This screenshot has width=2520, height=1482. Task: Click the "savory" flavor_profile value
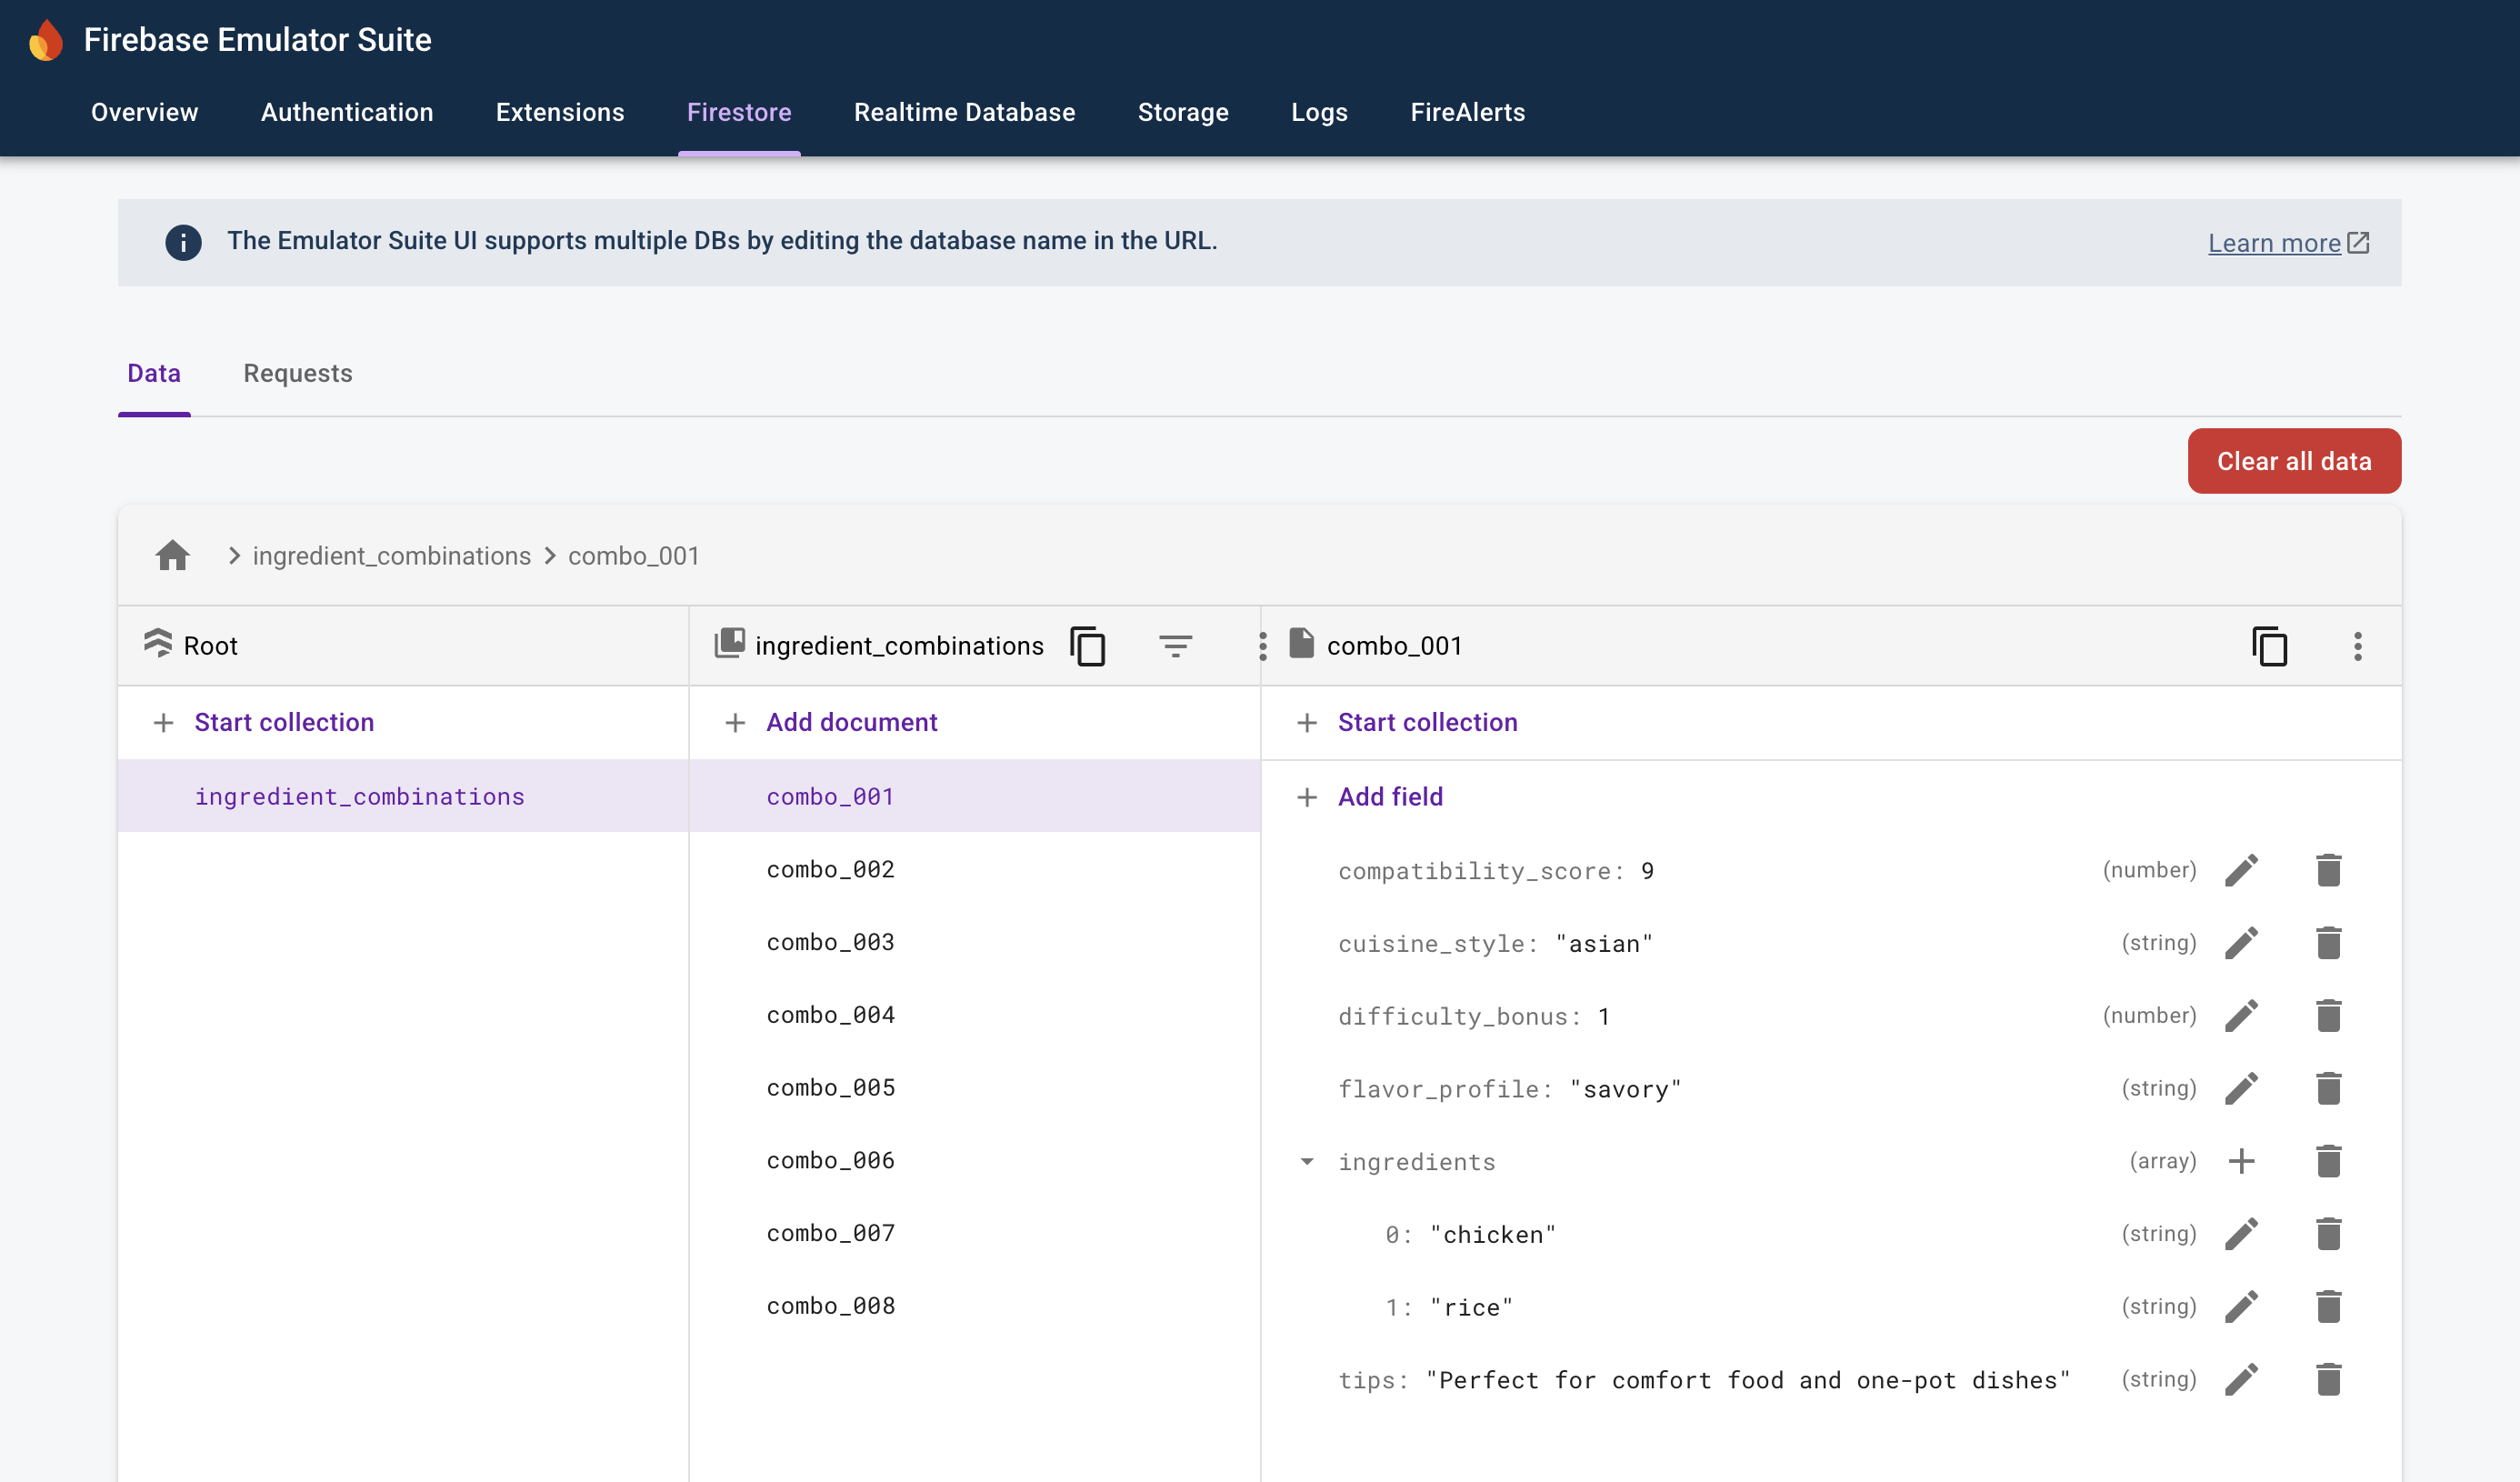(x=1625, y=1089)
